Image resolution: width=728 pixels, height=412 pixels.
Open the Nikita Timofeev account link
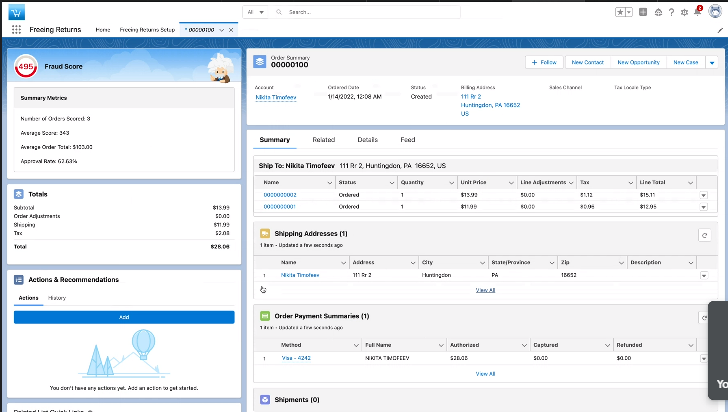[275, 98]
